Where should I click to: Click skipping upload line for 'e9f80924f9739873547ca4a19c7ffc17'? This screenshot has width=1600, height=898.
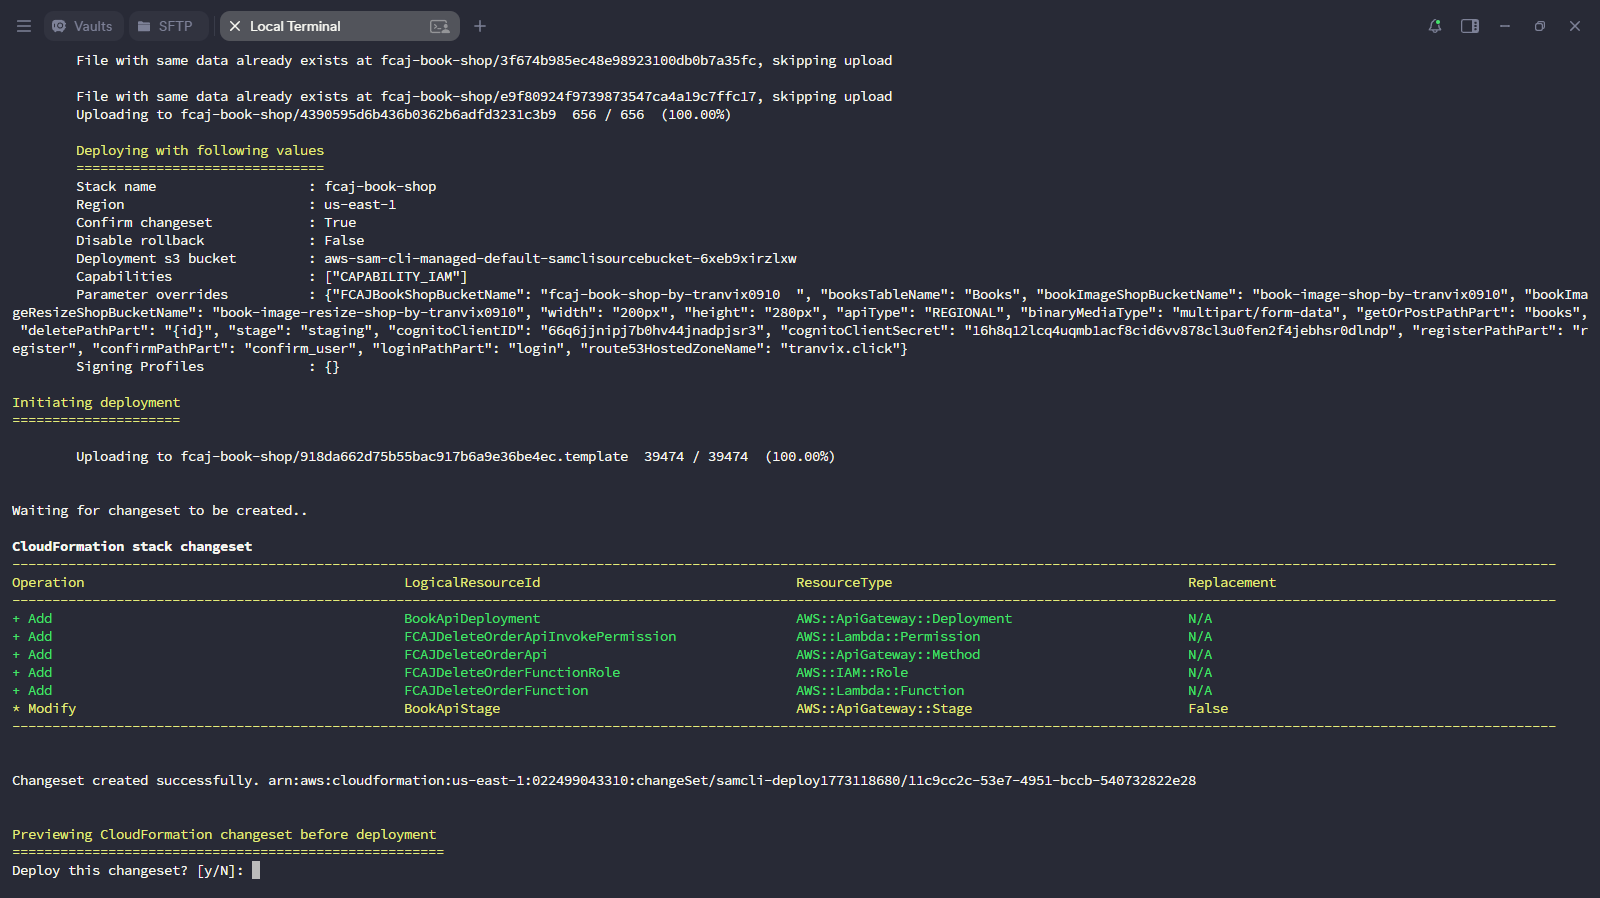pos(484,96)
